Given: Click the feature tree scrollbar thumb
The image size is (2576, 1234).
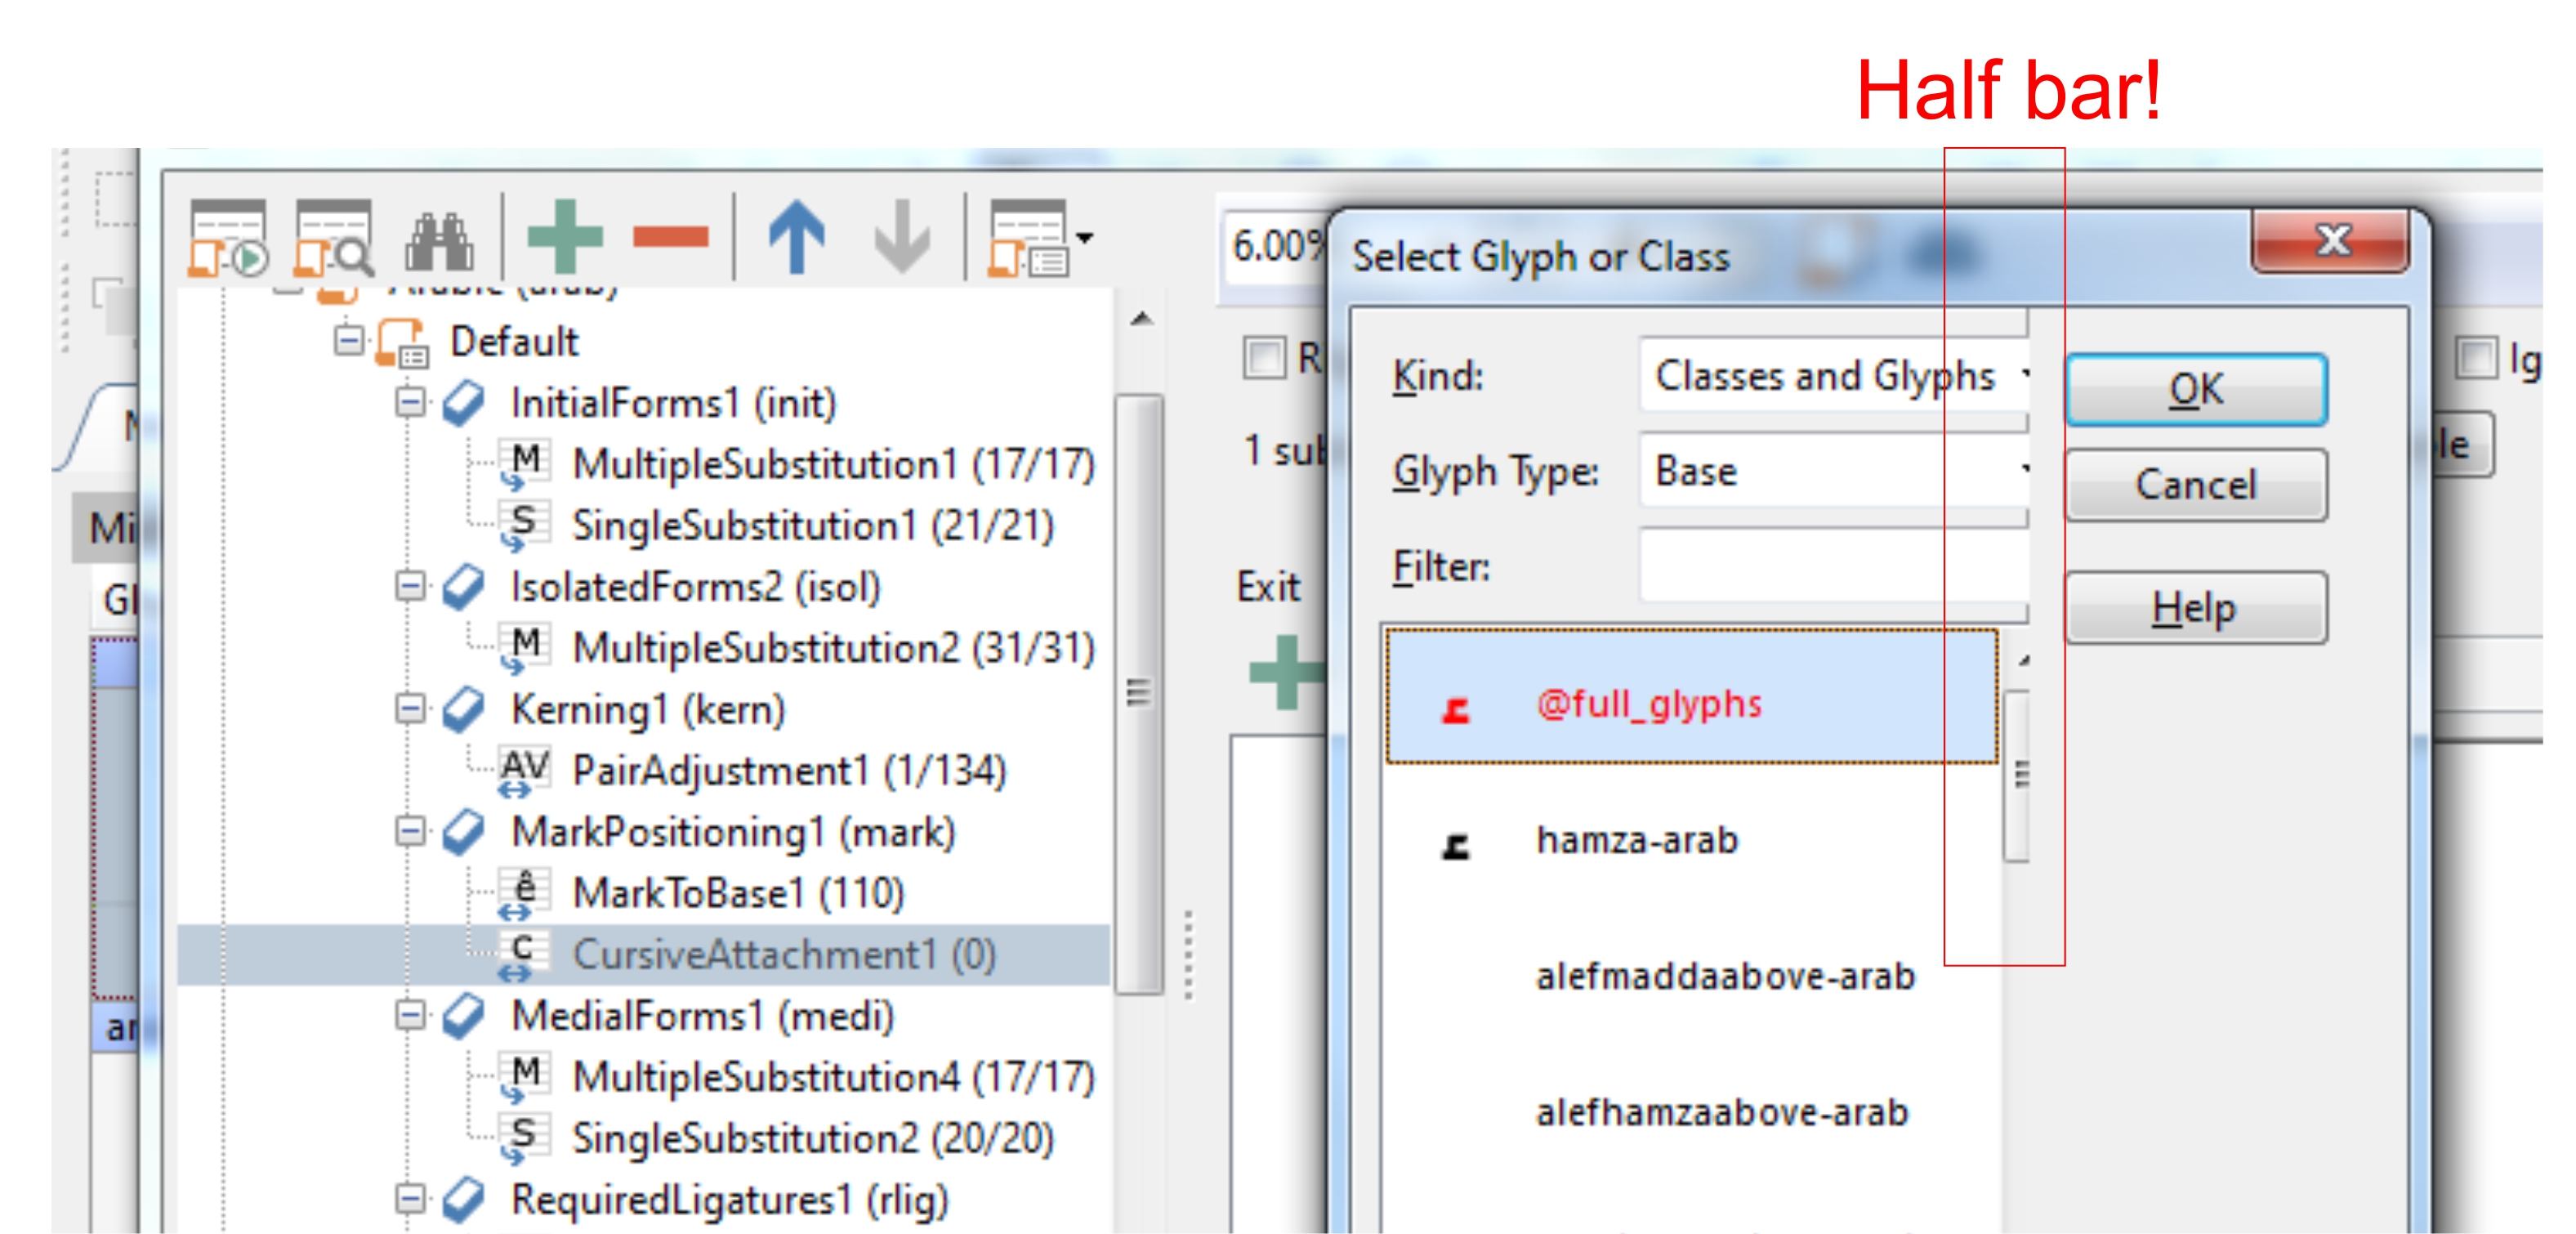Looking at the screenshot, I should tap(1138, 694).
